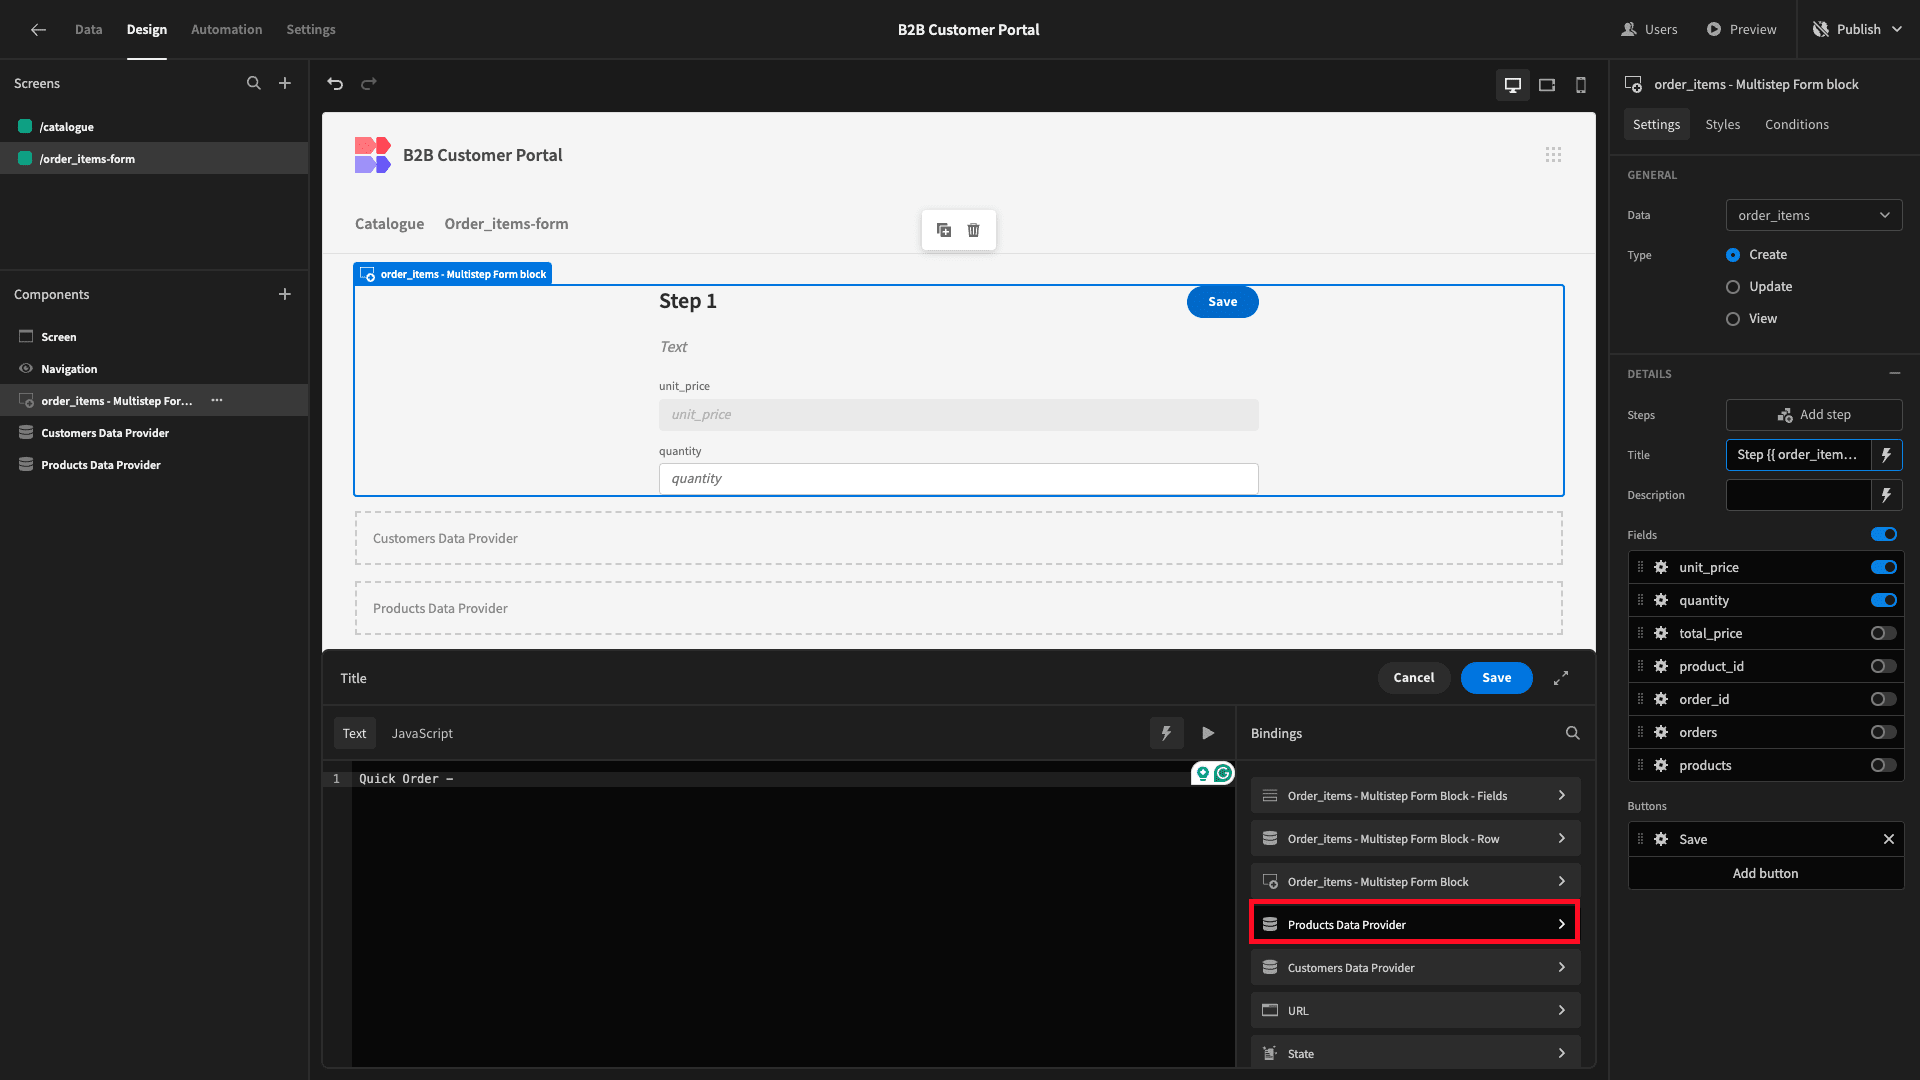This screenshot has width=1920, height=1080.
Task: Switch to the Conditions tab
Action: click(x=1797, y=124)
